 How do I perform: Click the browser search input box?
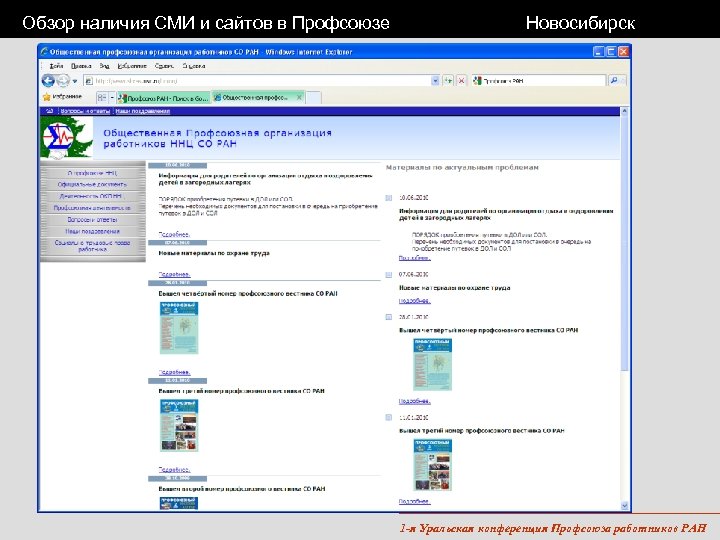point(544,81)
